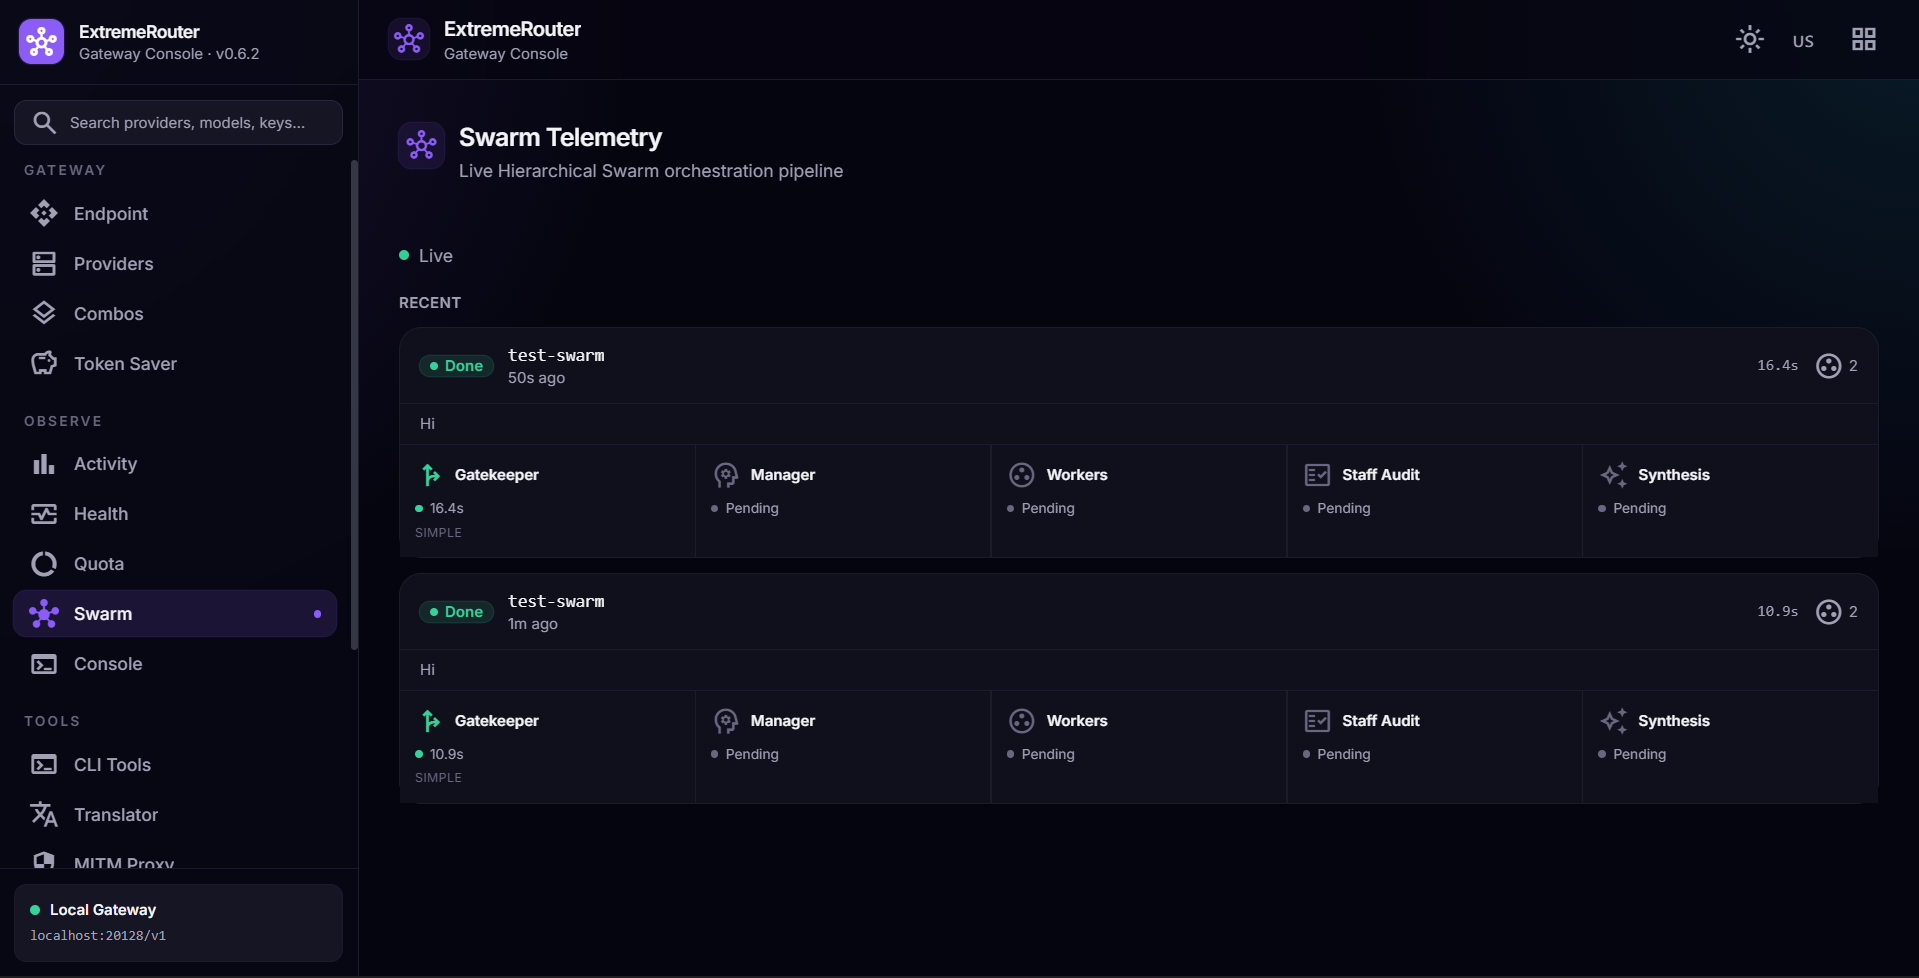Click the ExtremeRouter logo in the sidebar header
Viewport: 1919px width, 978px height.
click(x=41, y=42)
